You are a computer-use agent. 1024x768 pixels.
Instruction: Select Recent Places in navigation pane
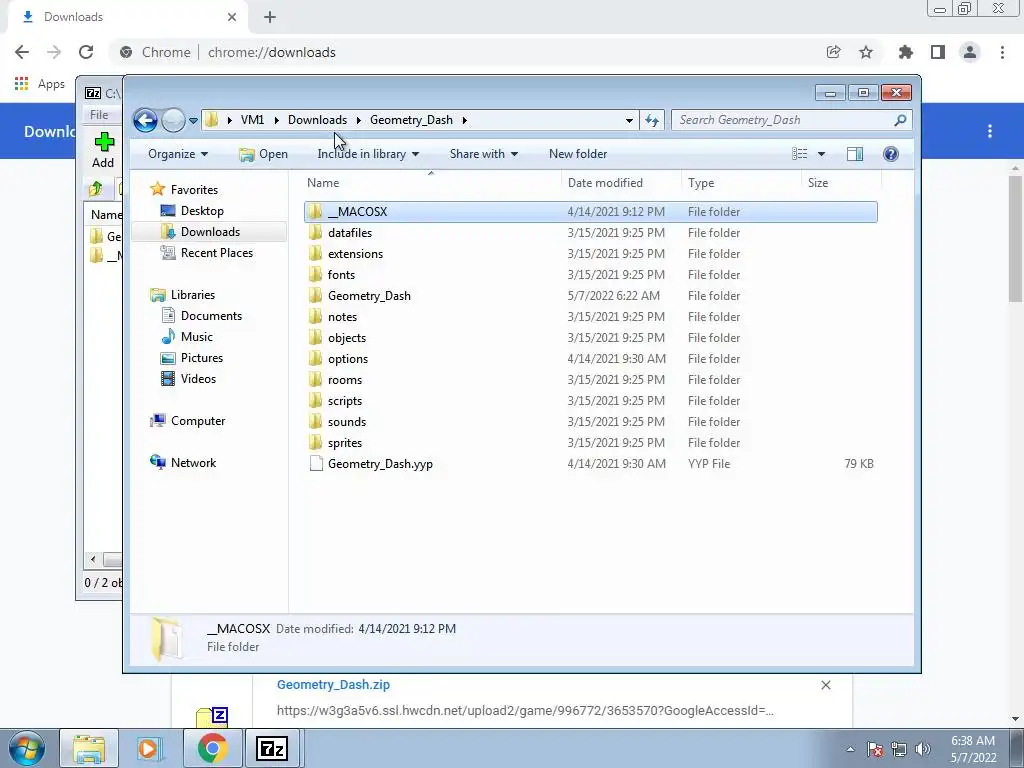[217, 253]
